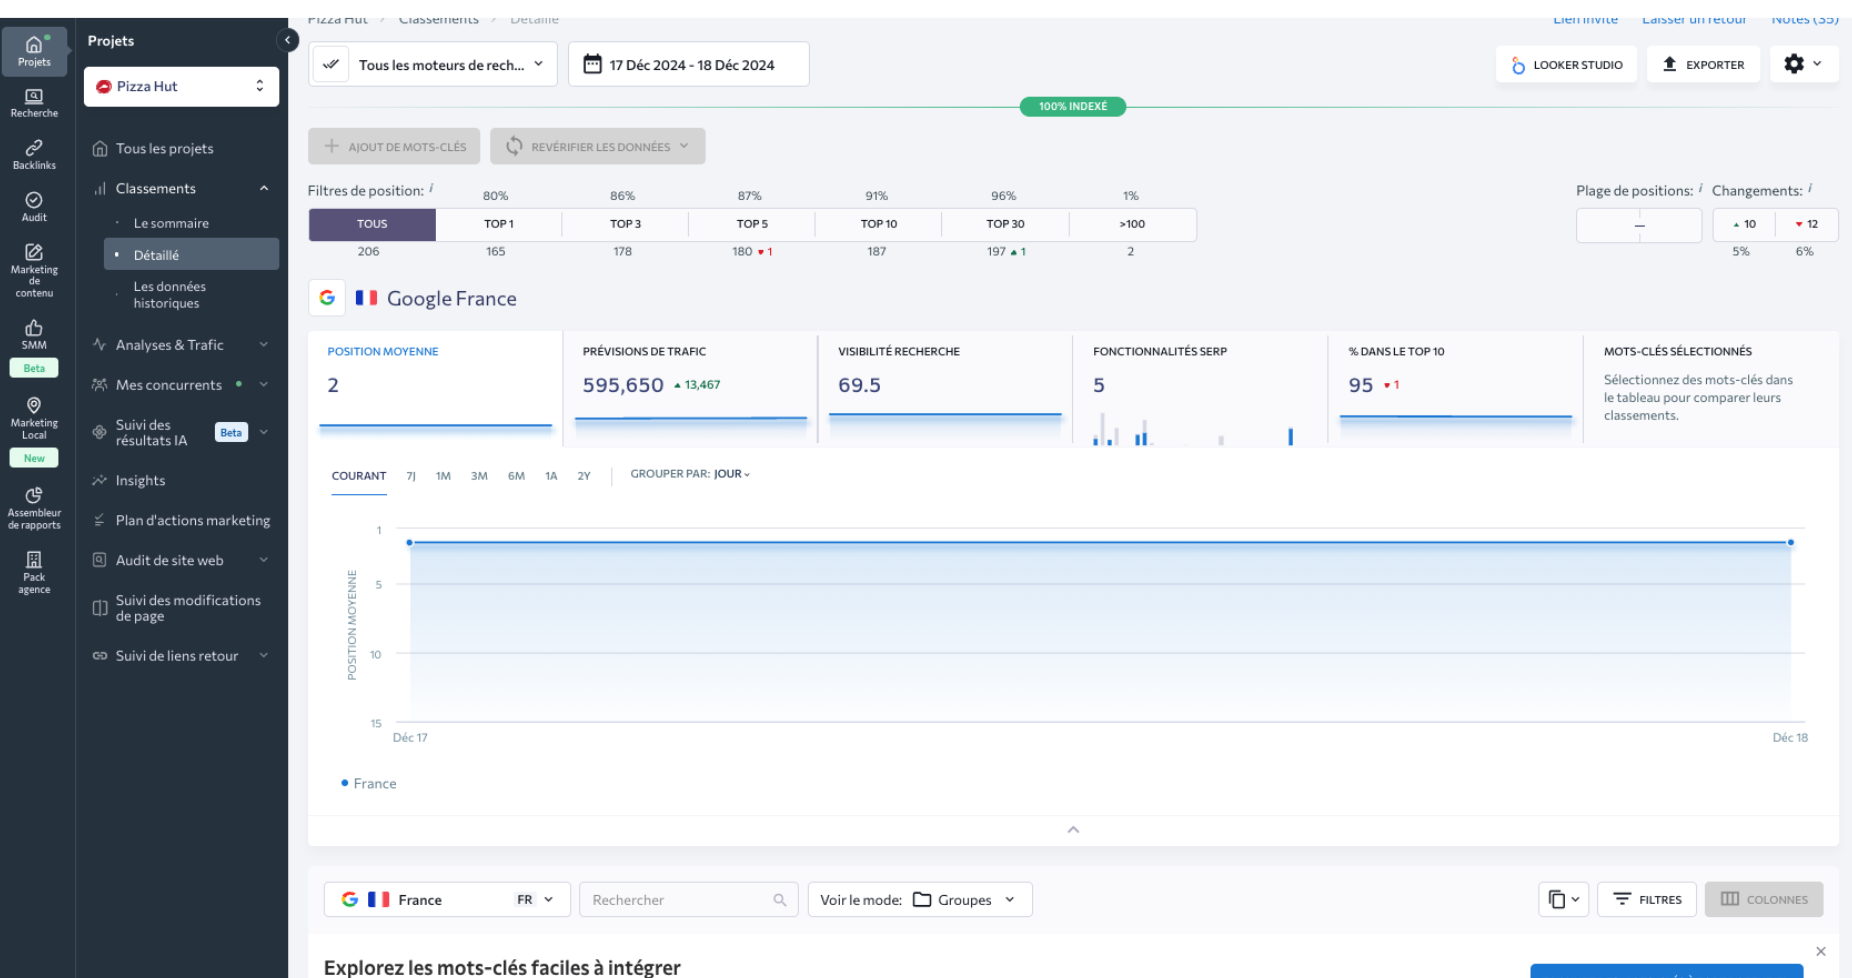Open the Recherche section icon
Image resolution: width=1852 pixels, height=978 pixels.
[x=34, y=103]
